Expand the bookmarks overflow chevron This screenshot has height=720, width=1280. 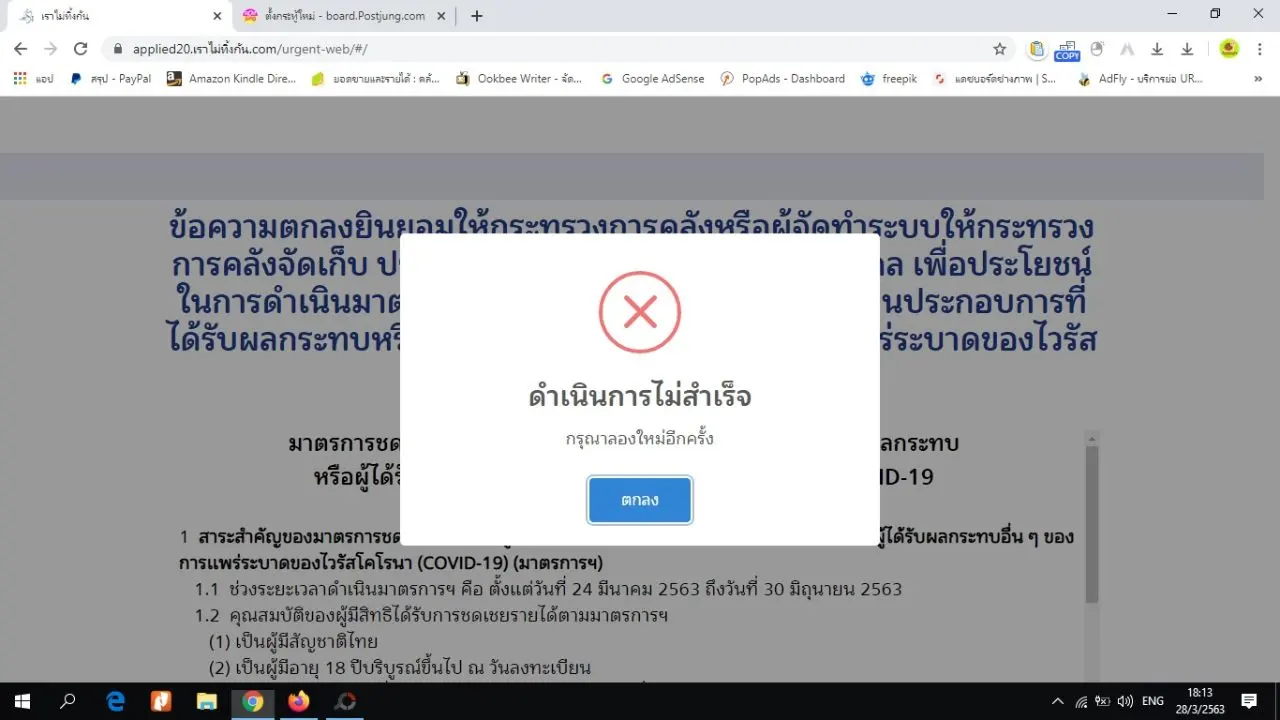click(x=1258, y=78)
